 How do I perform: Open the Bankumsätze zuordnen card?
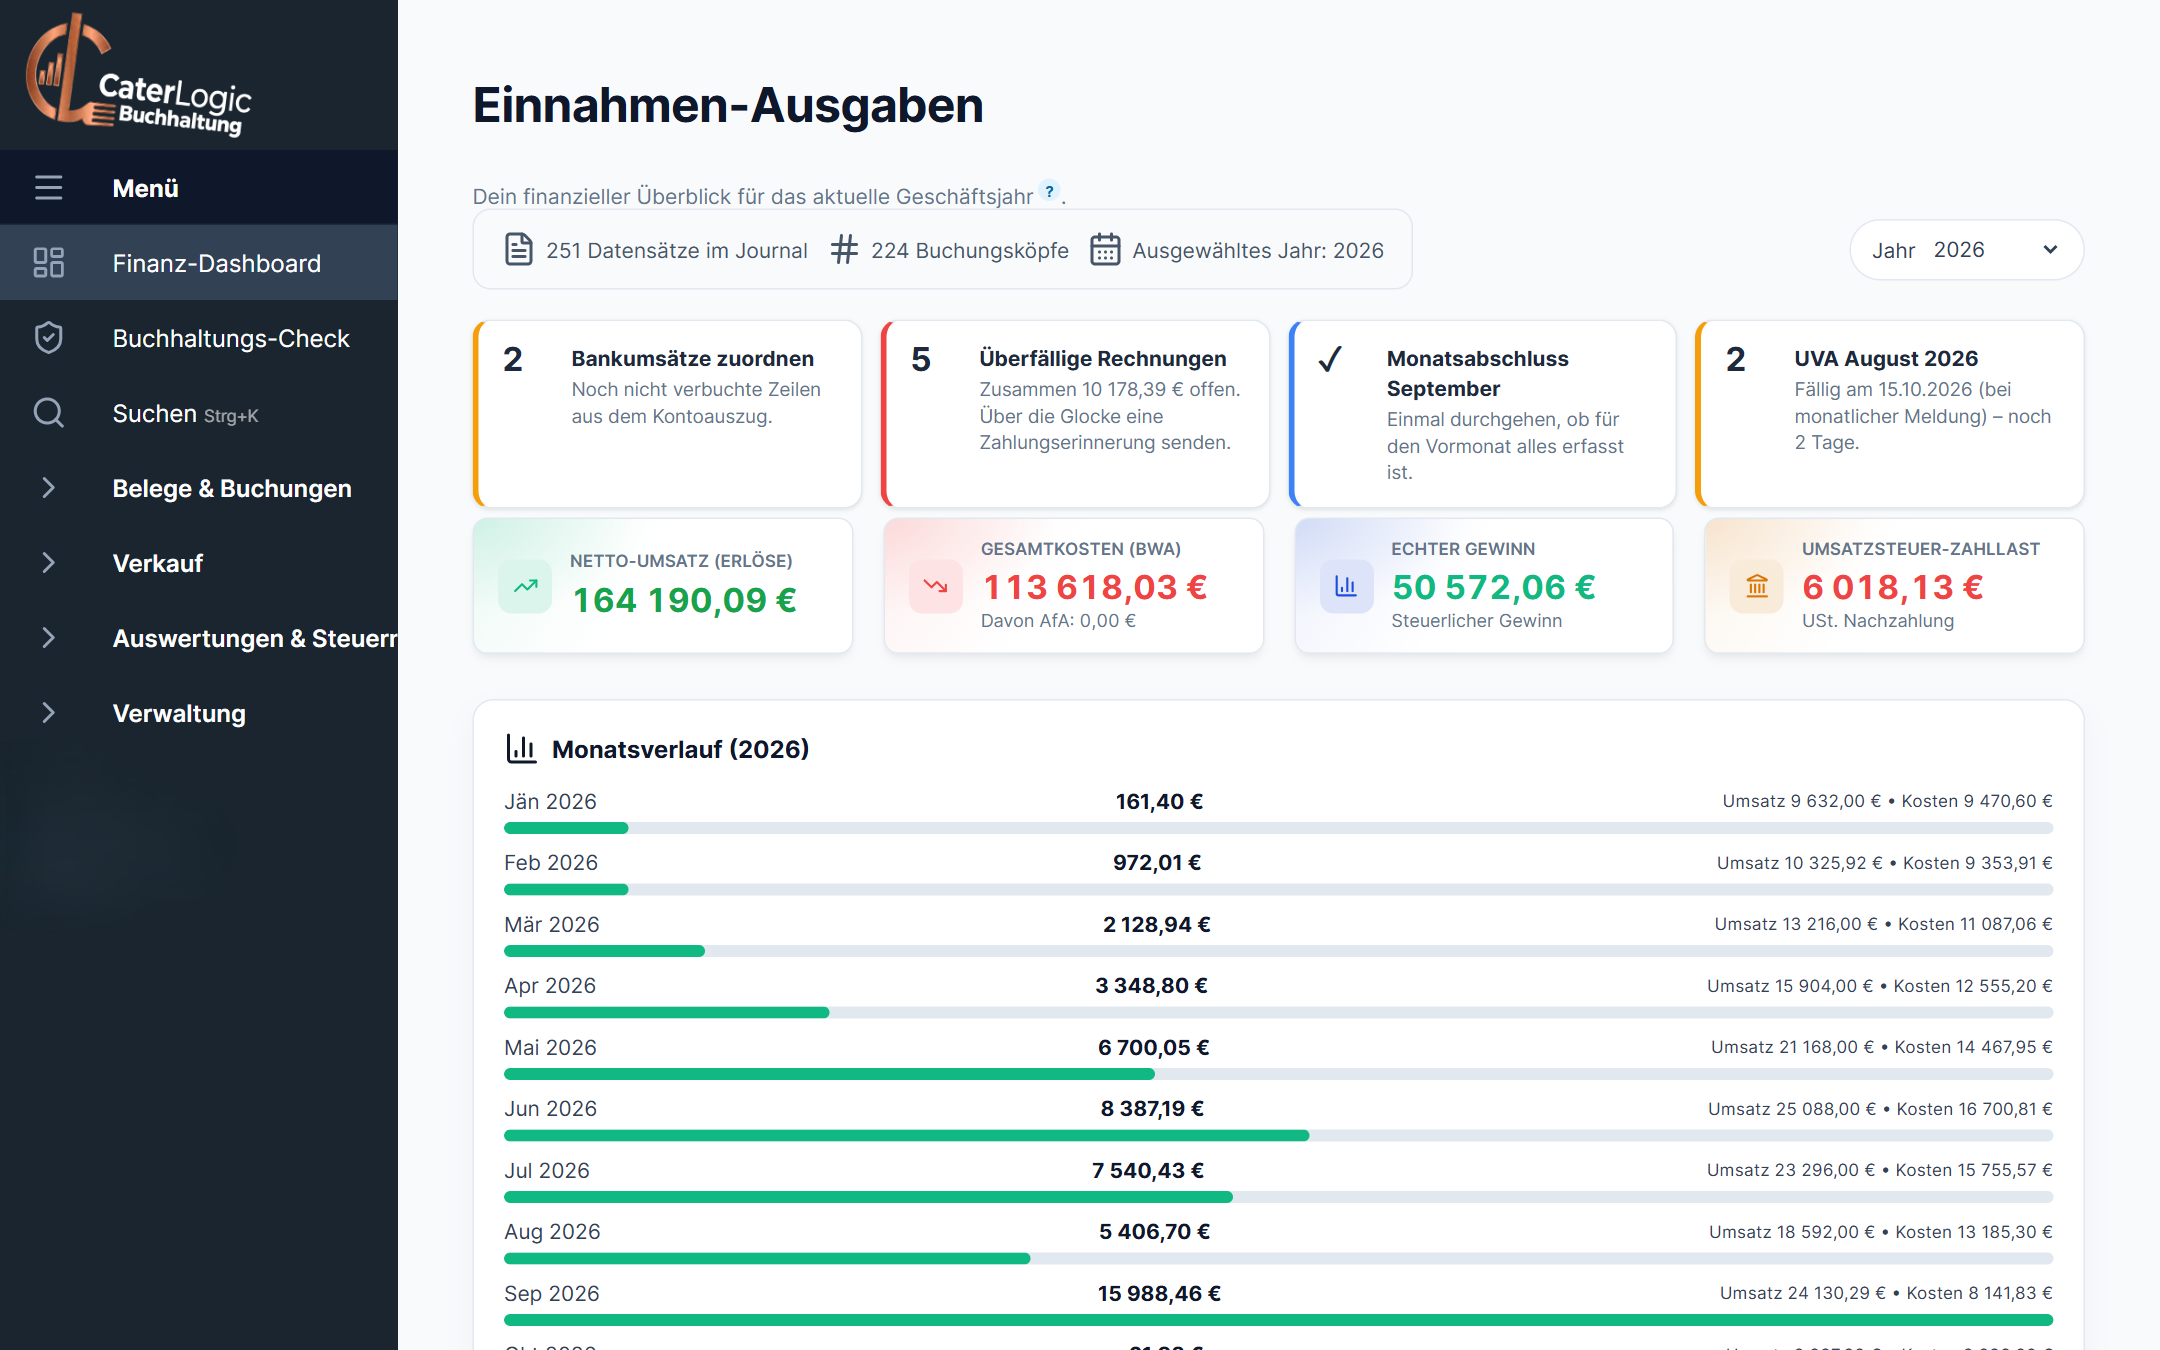point(667,414)
